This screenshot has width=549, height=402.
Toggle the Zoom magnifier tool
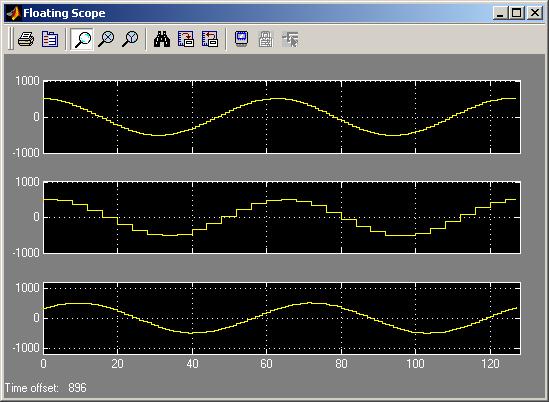coord(82,39)
